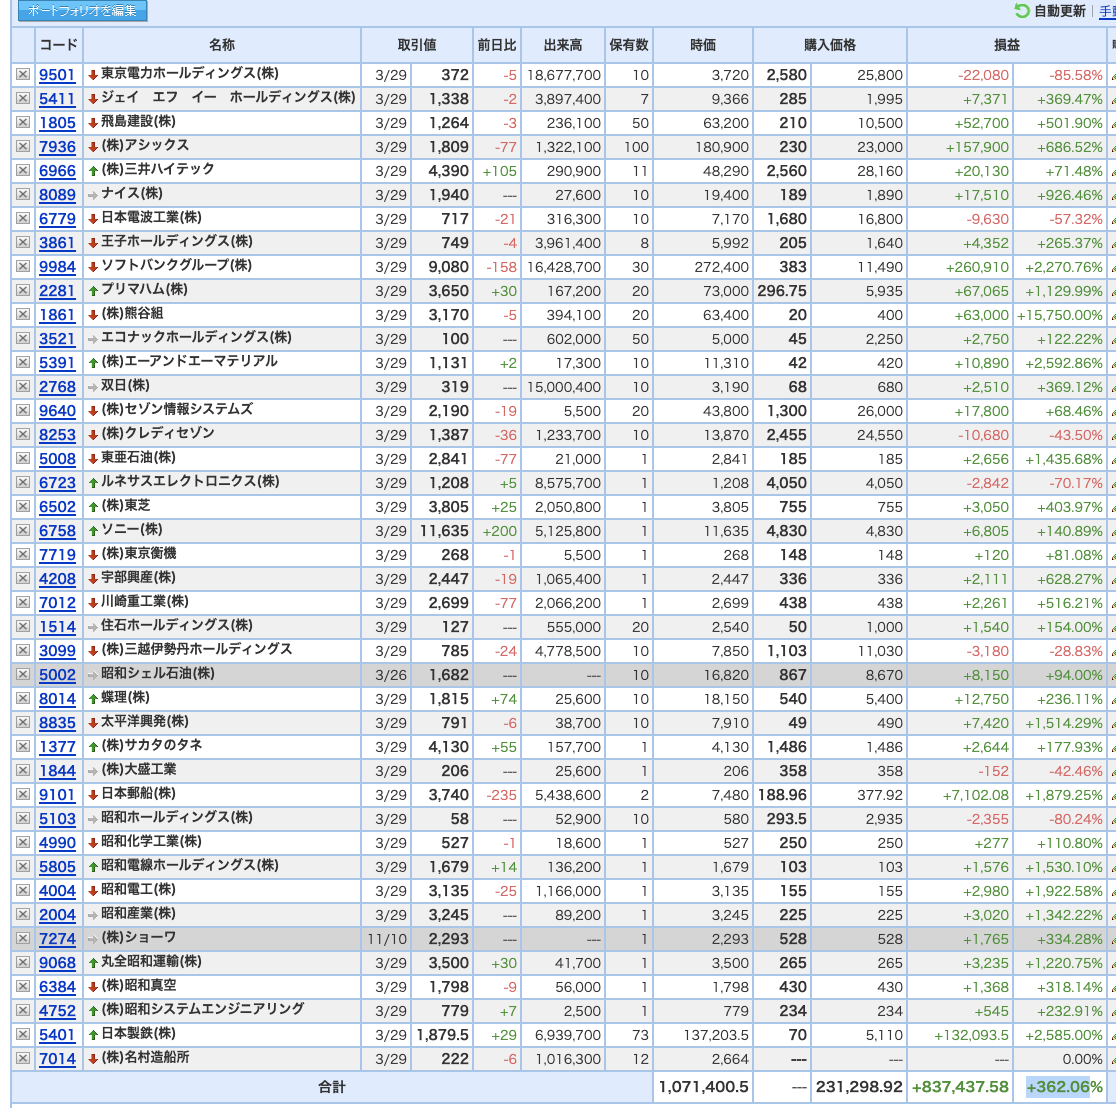Open stock code link 1514
This screenshot has height=1108, width=1116.
point(57,627)
